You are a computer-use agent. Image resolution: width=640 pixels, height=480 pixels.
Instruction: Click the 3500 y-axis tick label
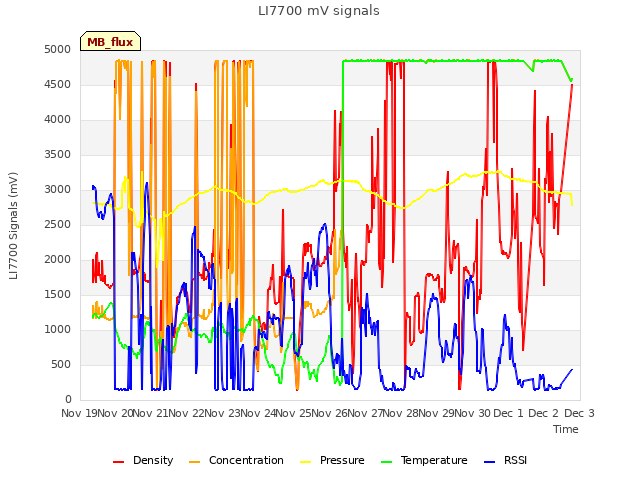58,155
